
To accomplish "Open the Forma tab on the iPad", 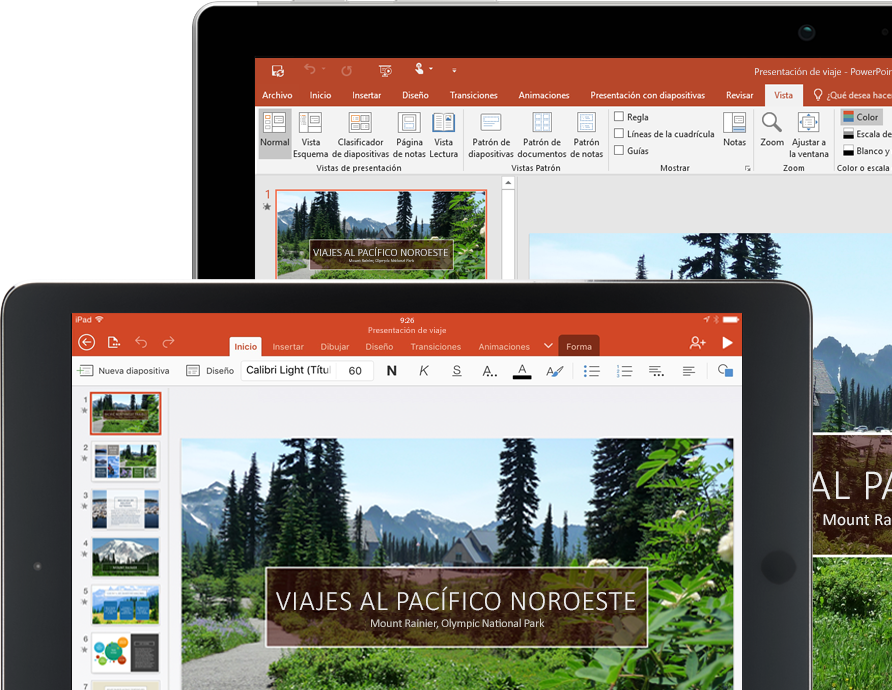I will pos(579,346).
